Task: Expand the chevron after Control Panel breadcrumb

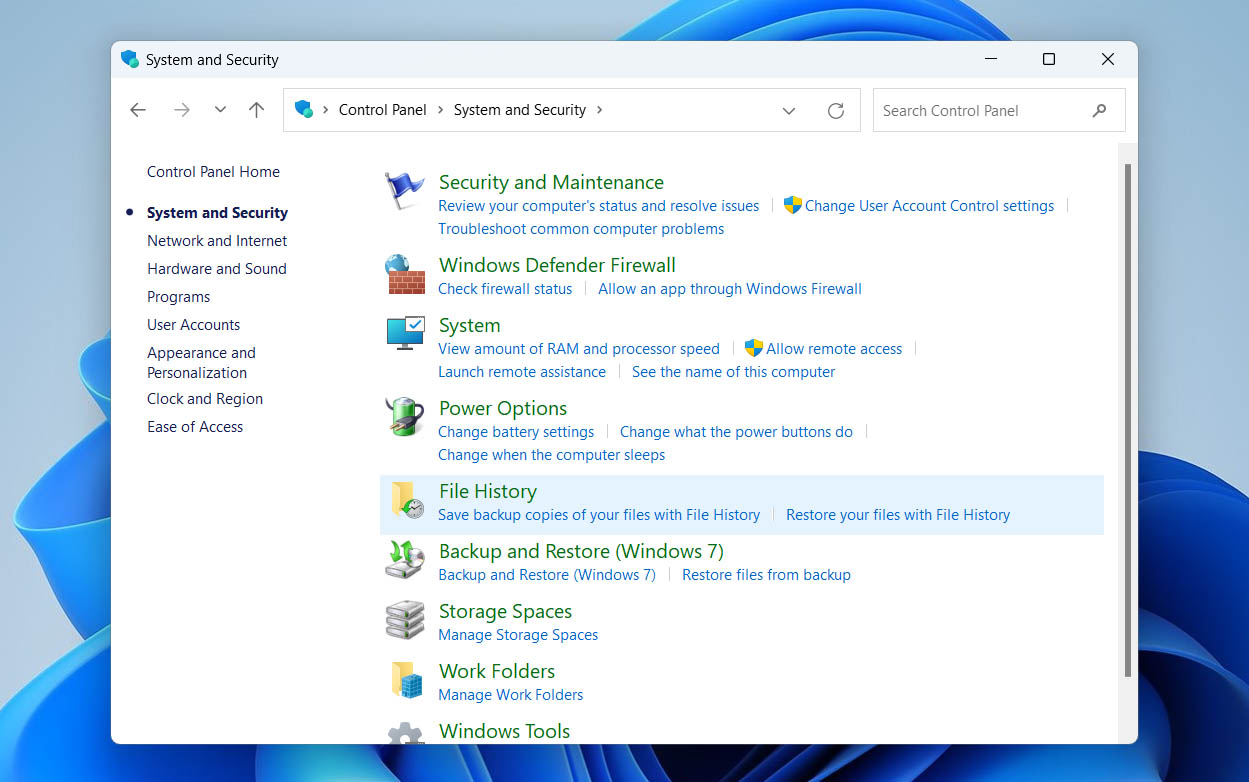Action: 440,110
